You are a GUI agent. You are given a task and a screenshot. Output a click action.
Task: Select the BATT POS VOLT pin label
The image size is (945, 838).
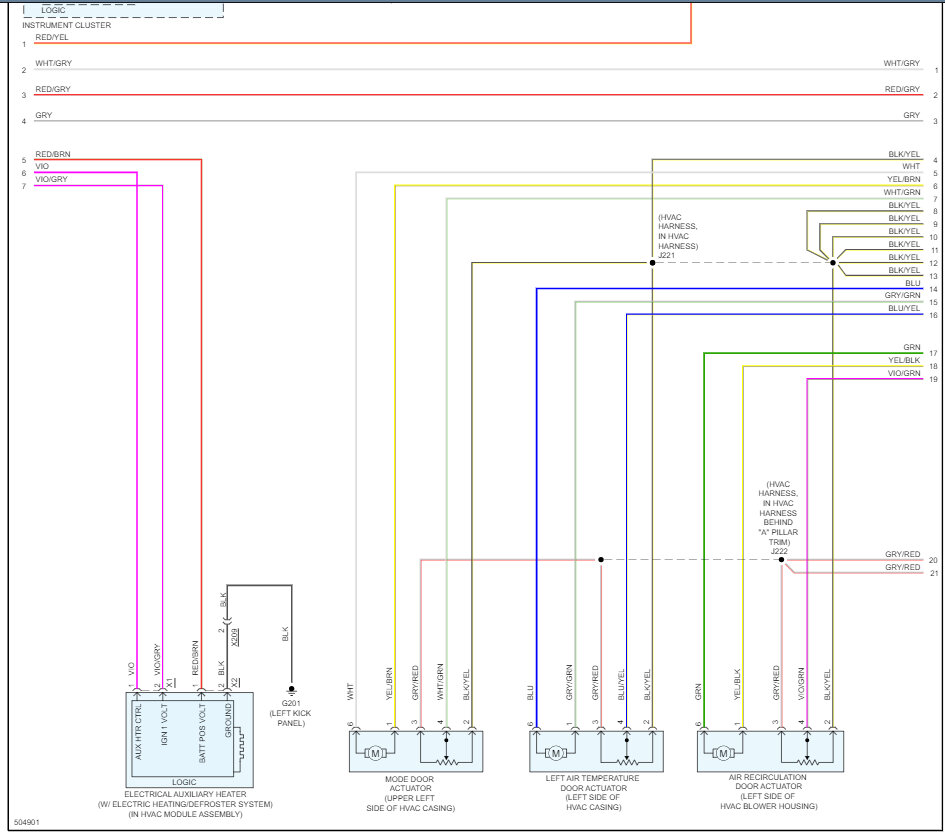(202, 732)
